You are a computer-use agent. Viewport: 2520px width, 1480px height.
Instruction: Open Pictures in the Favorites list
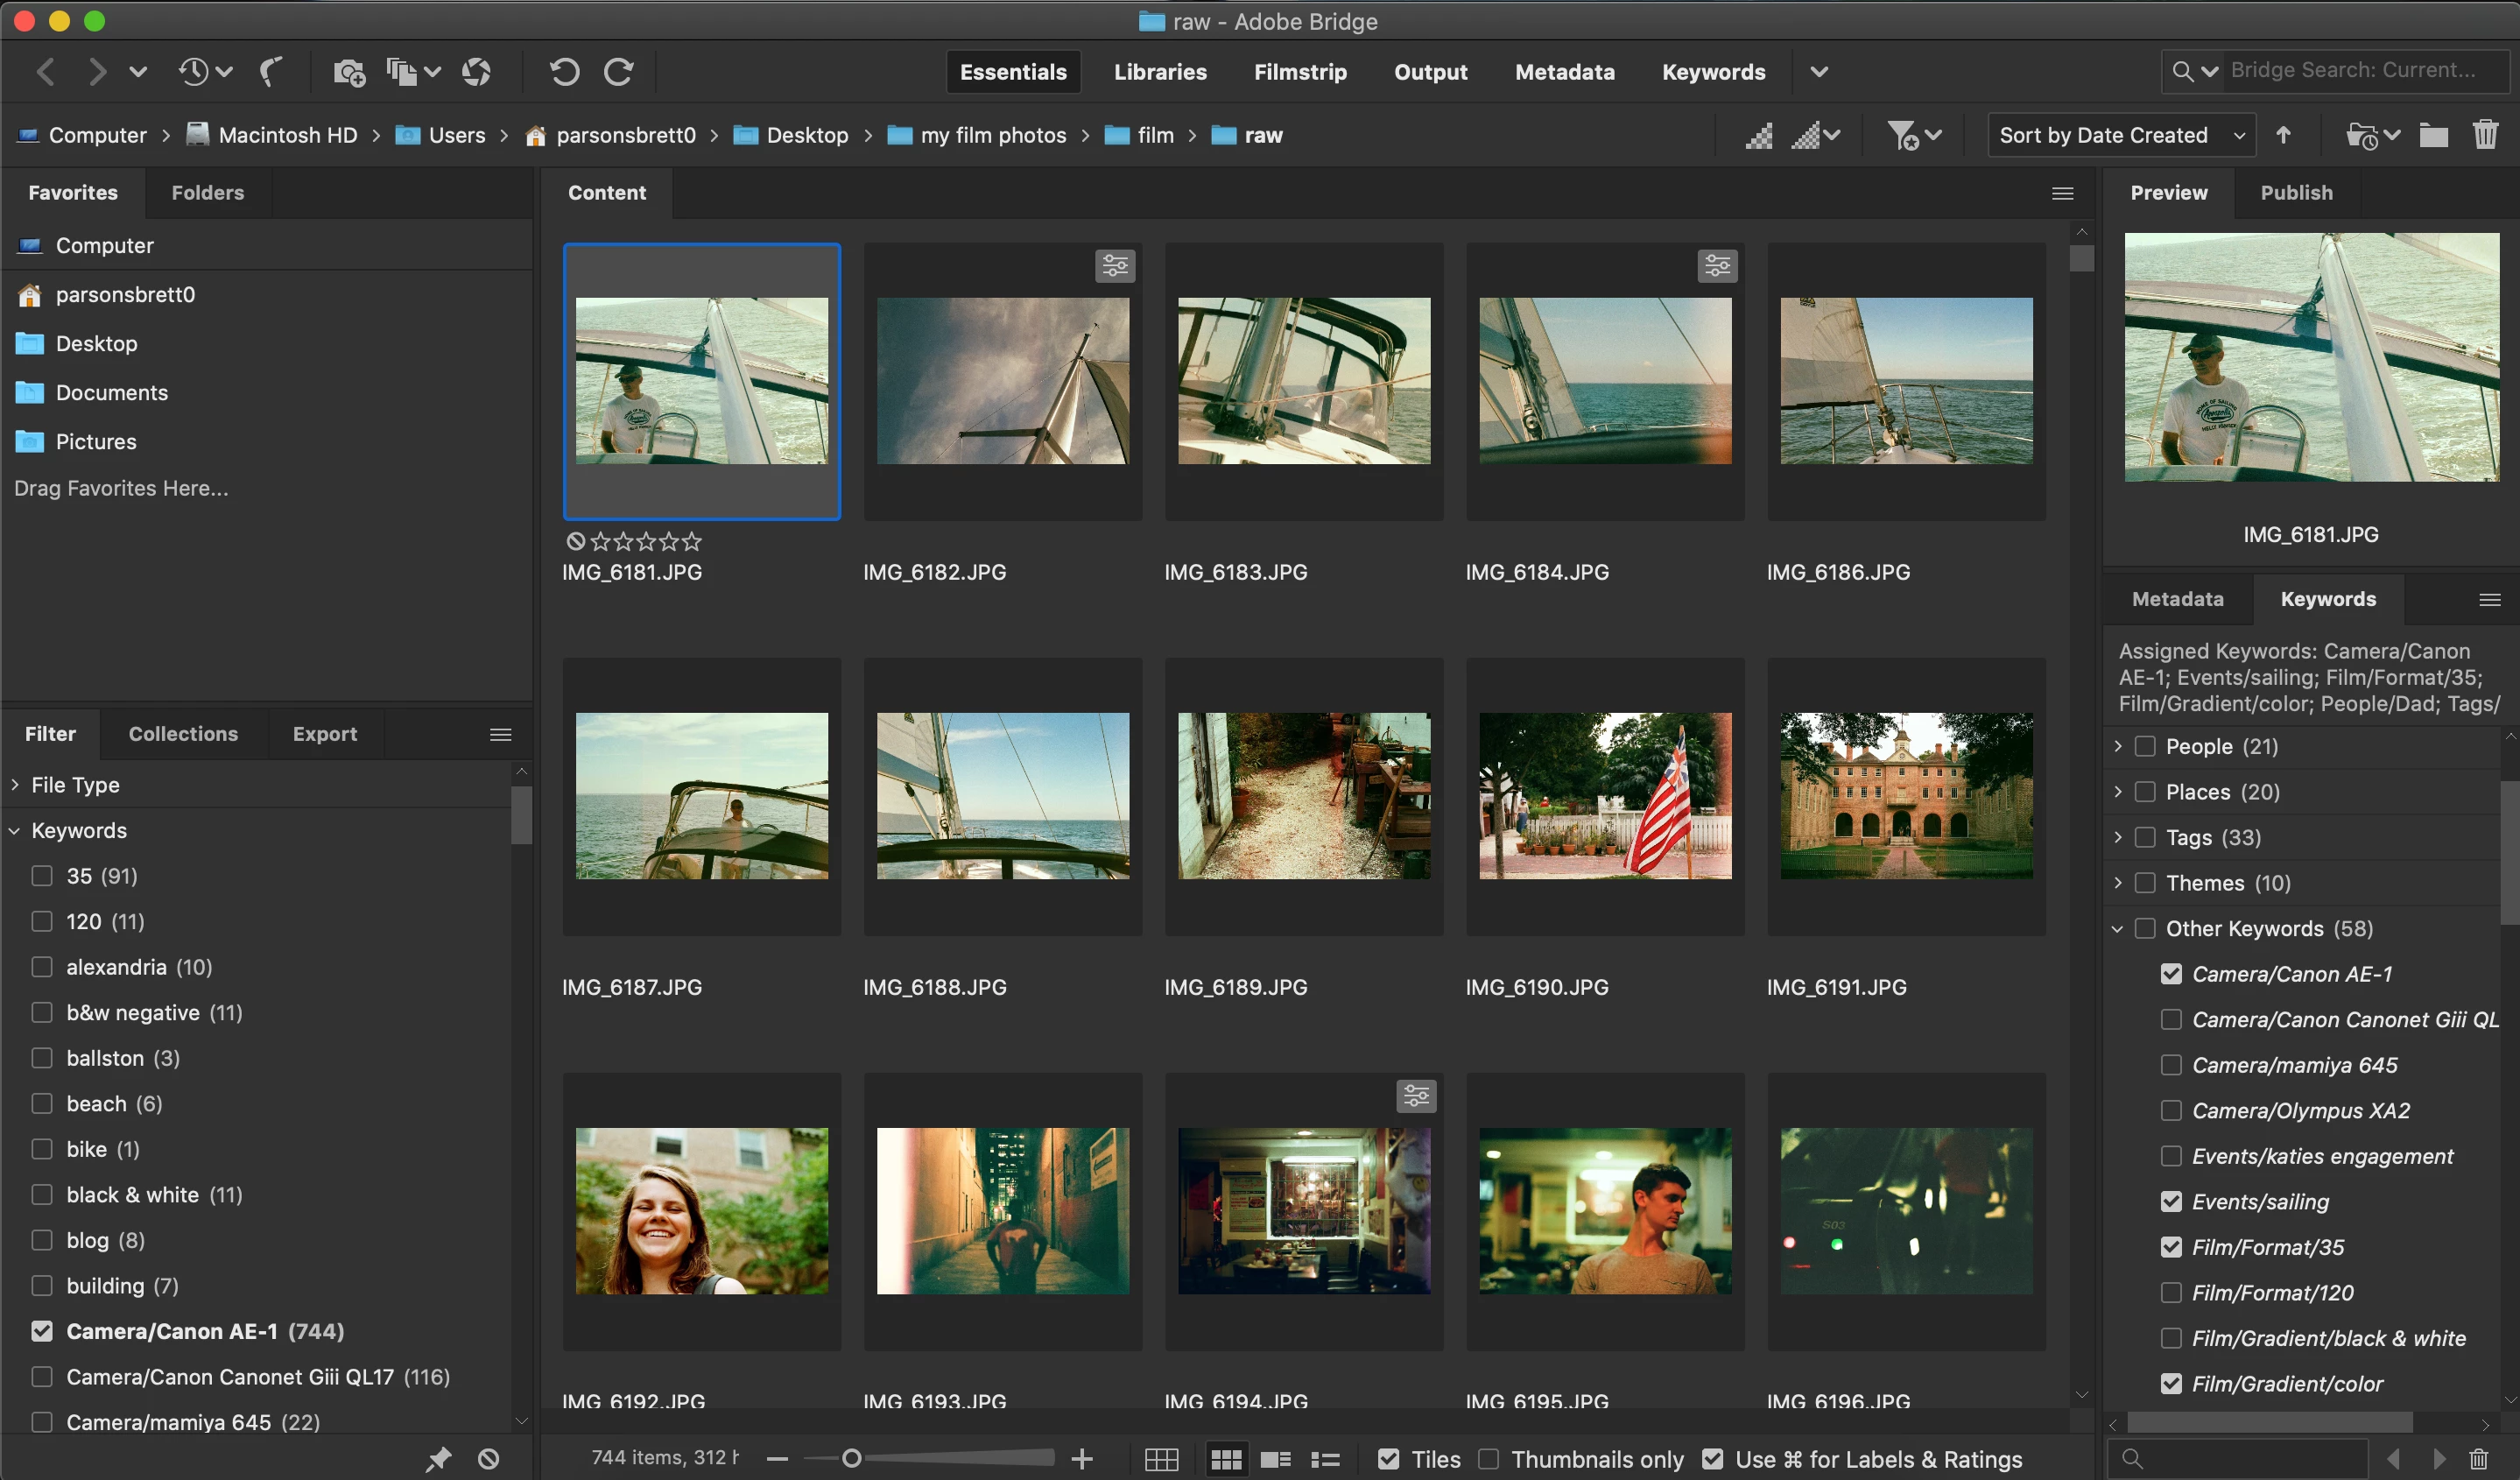pos(96,441)
